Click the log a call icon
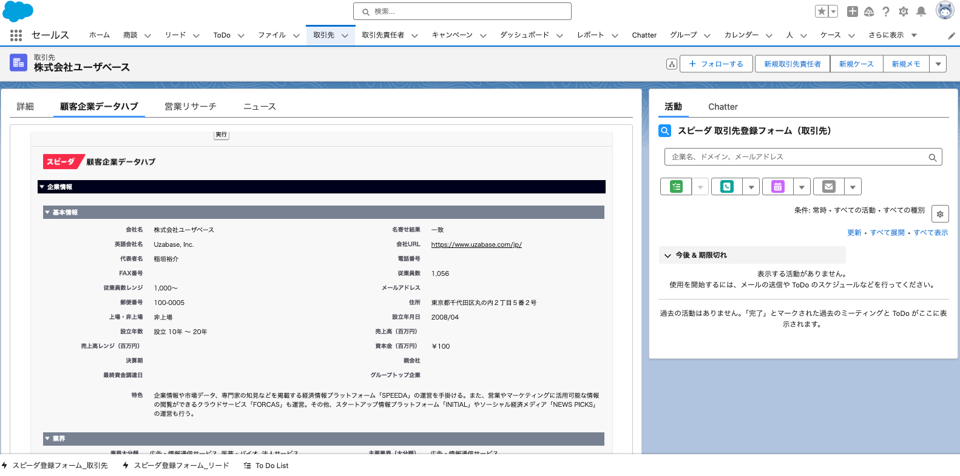The image size is (960, 476). coord(727,187)
